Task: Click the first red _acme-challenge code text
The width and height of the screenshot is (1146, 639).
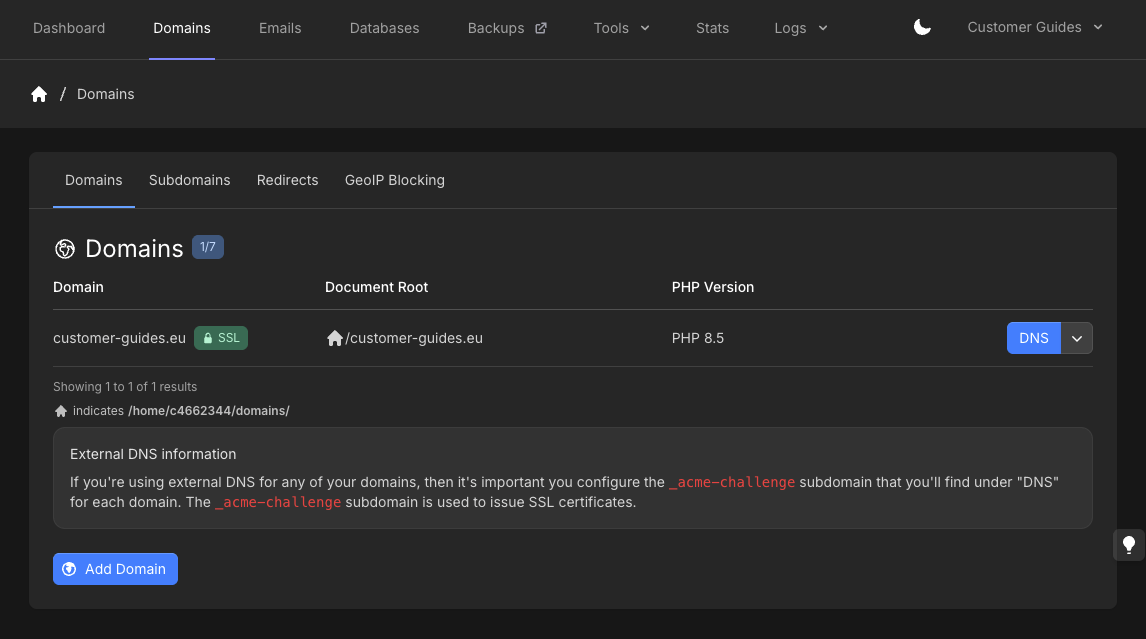Action: pyautogui.click(x=732, y=483)
